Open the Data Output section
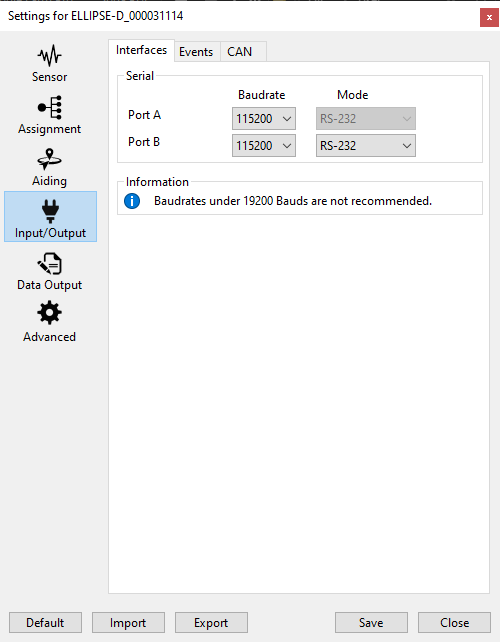 point(50,271)
